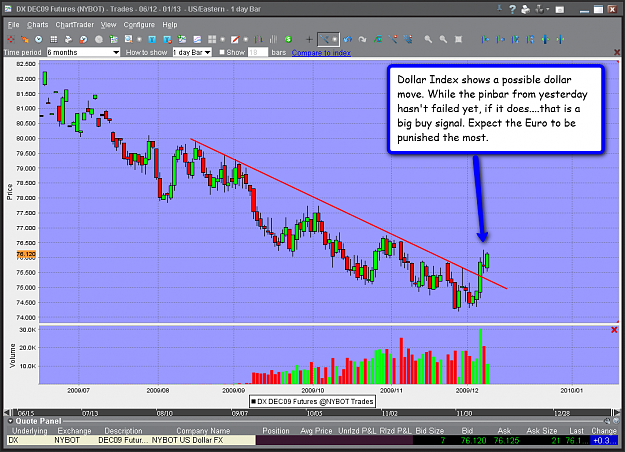625x452 pixels.
Task: Click the blue undo arrow icon
Action: (348, 39)
